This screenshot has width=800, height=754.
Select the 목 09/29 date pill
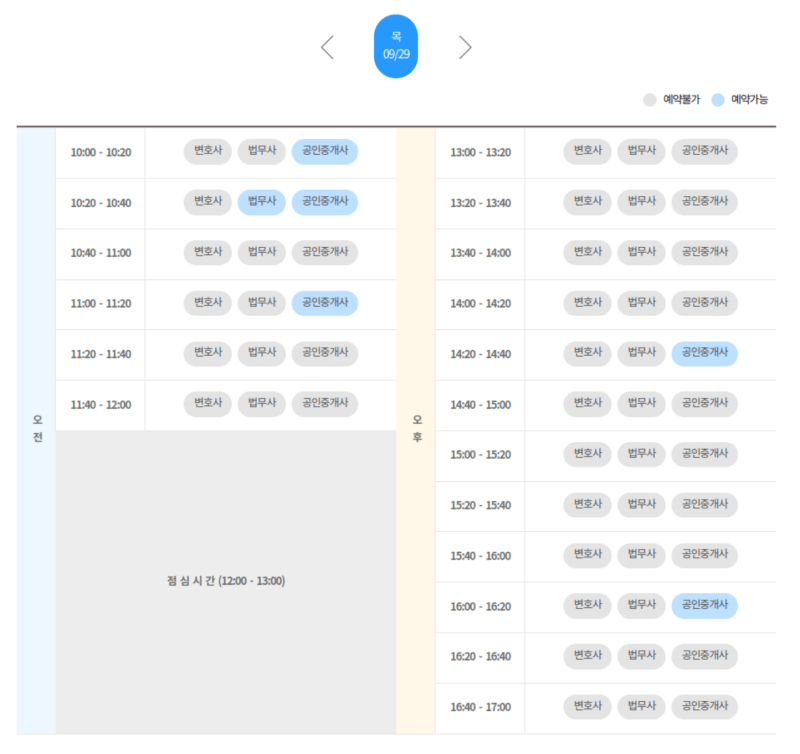pos(396,46)
